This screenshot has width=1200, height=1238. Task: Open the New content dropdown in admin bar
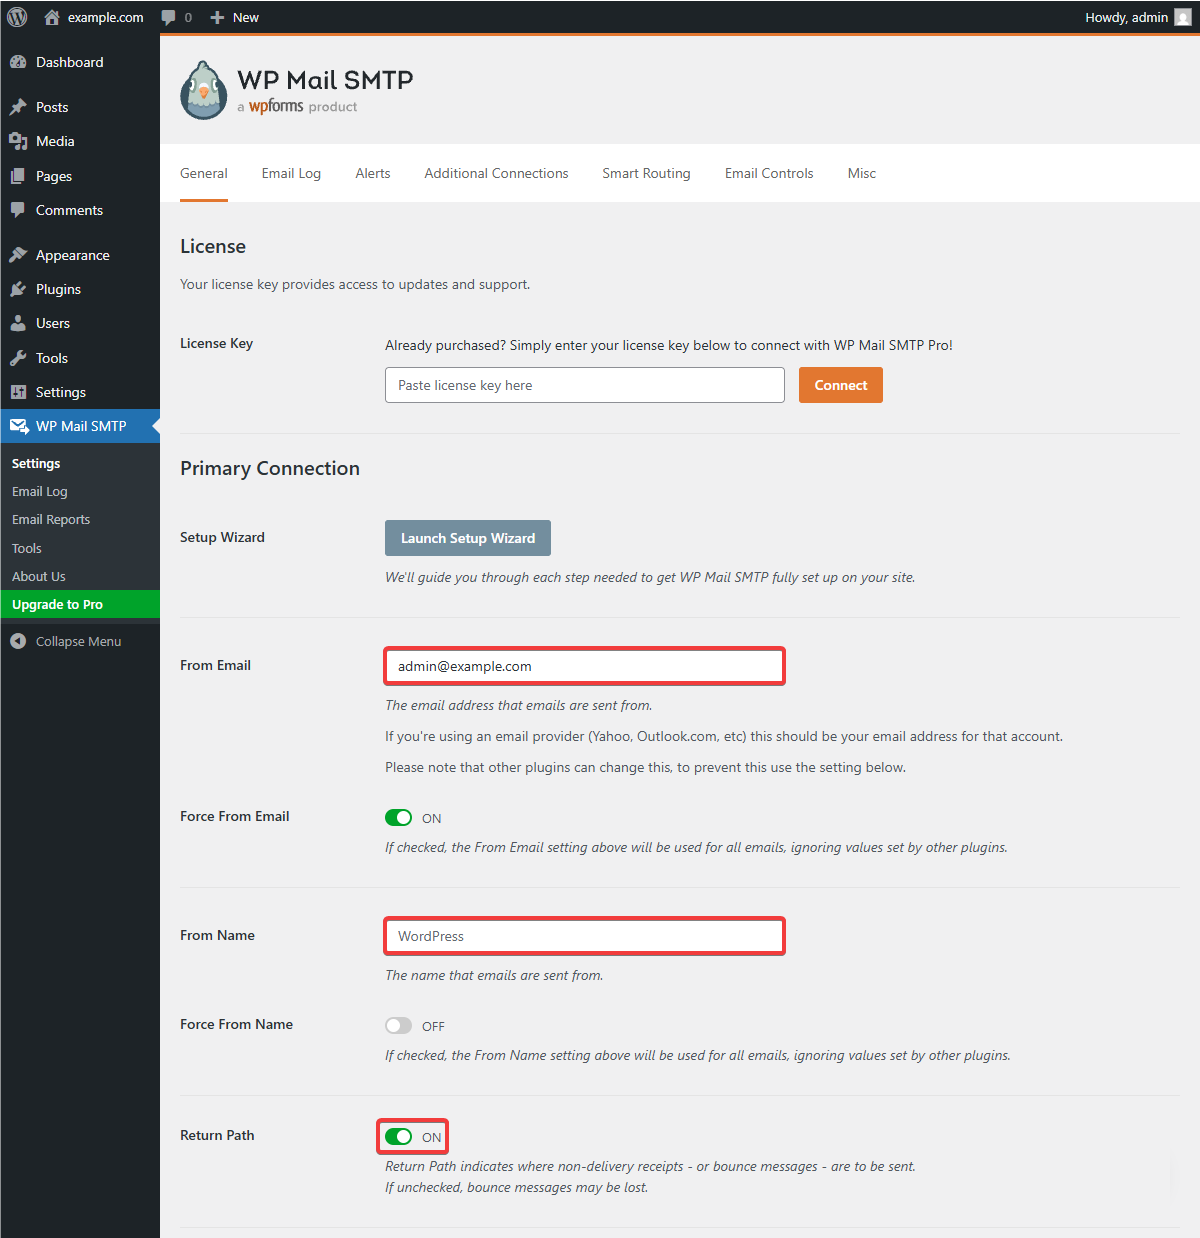235,17
